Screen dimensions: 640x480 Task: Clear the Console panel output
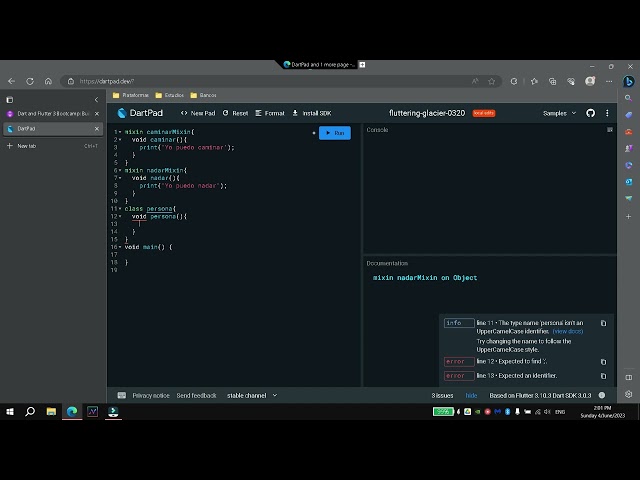(x=610, y=130)
